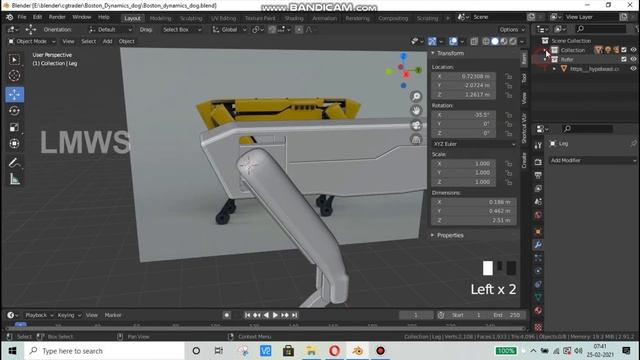Open the View Layer properties tab
The width and height of the screenshot is (640, 360).
(538, 189)
